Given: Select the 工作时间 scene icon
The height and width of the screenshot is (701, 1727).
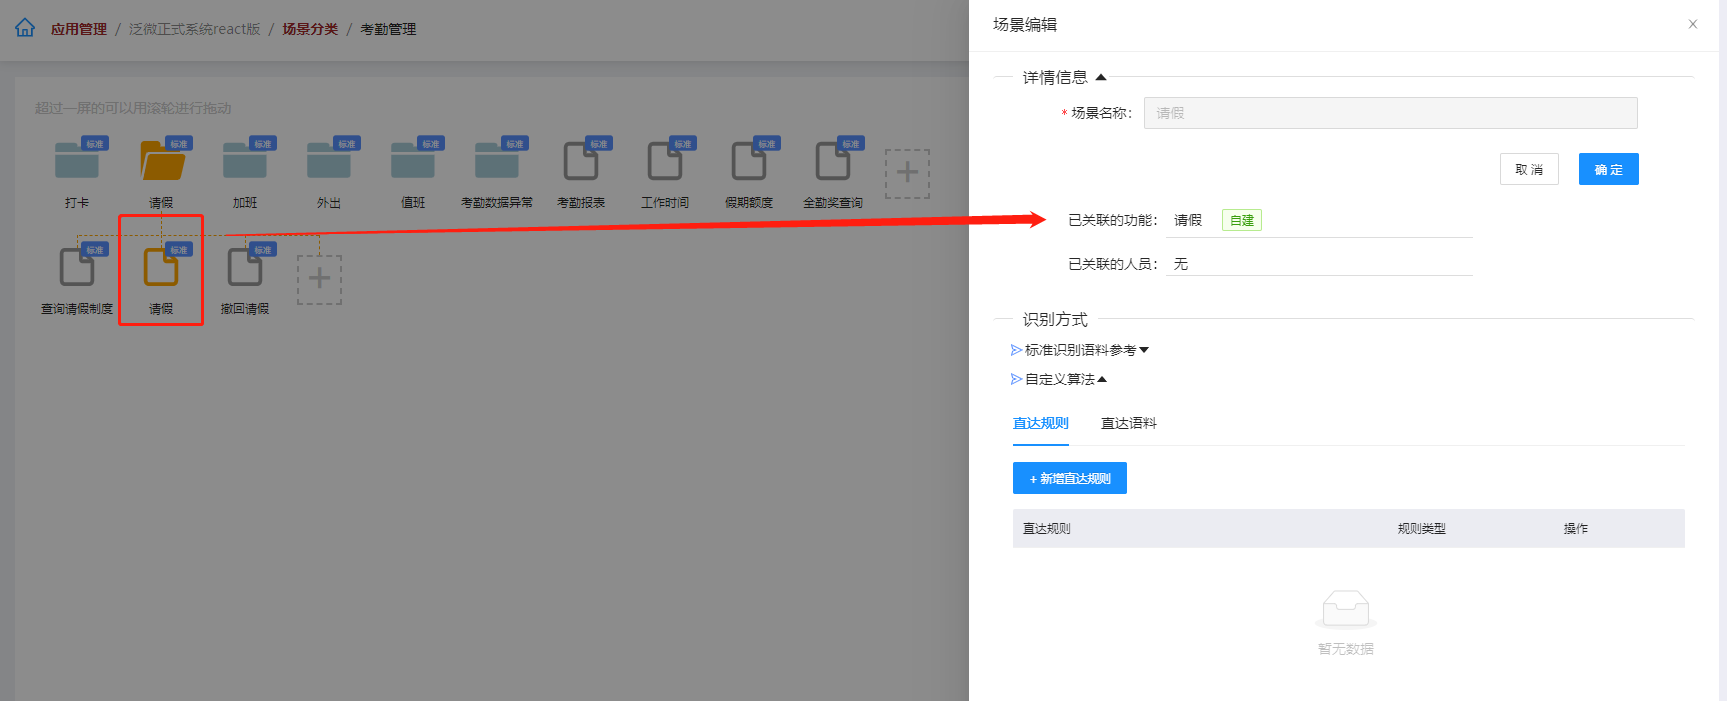Looking at the screenshot, I should (665, 160).
